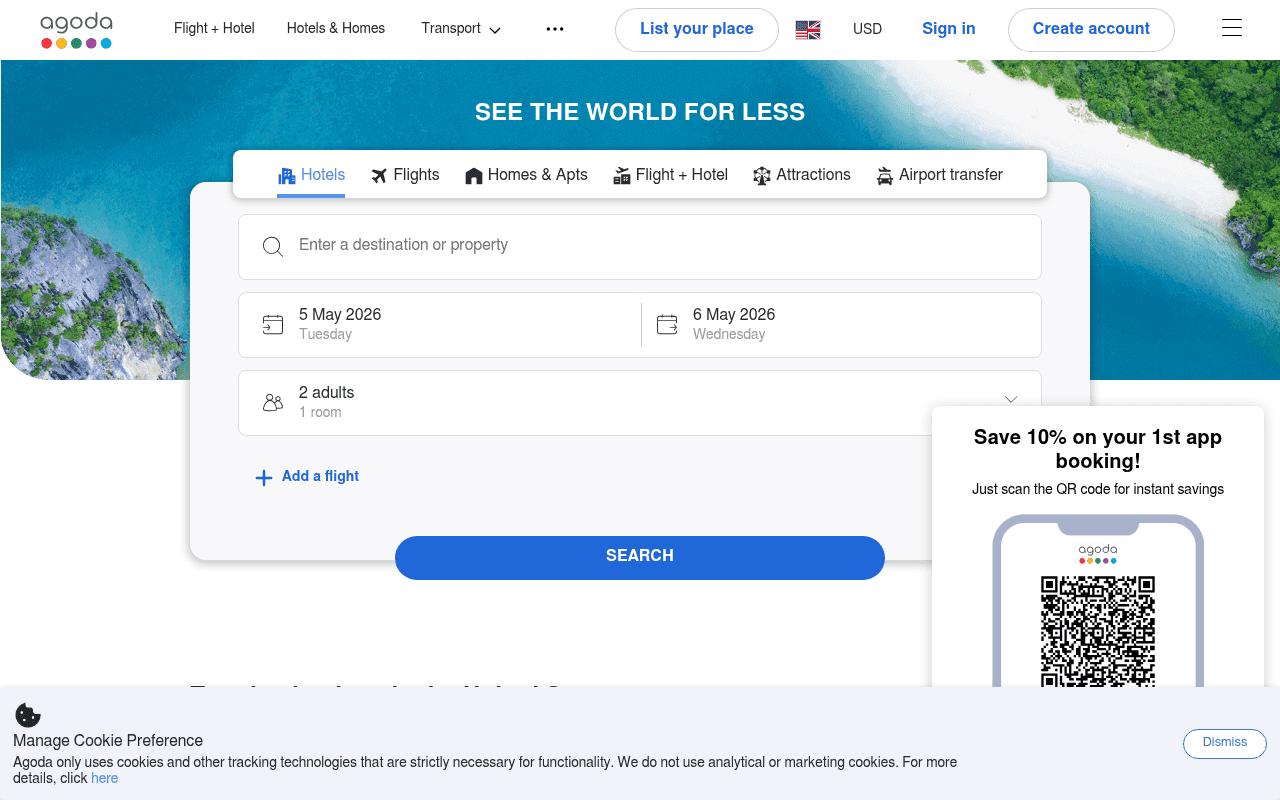Click the Attractions ferris wheel icon
The image size is (1280, 800).
[x=762, y=174]
